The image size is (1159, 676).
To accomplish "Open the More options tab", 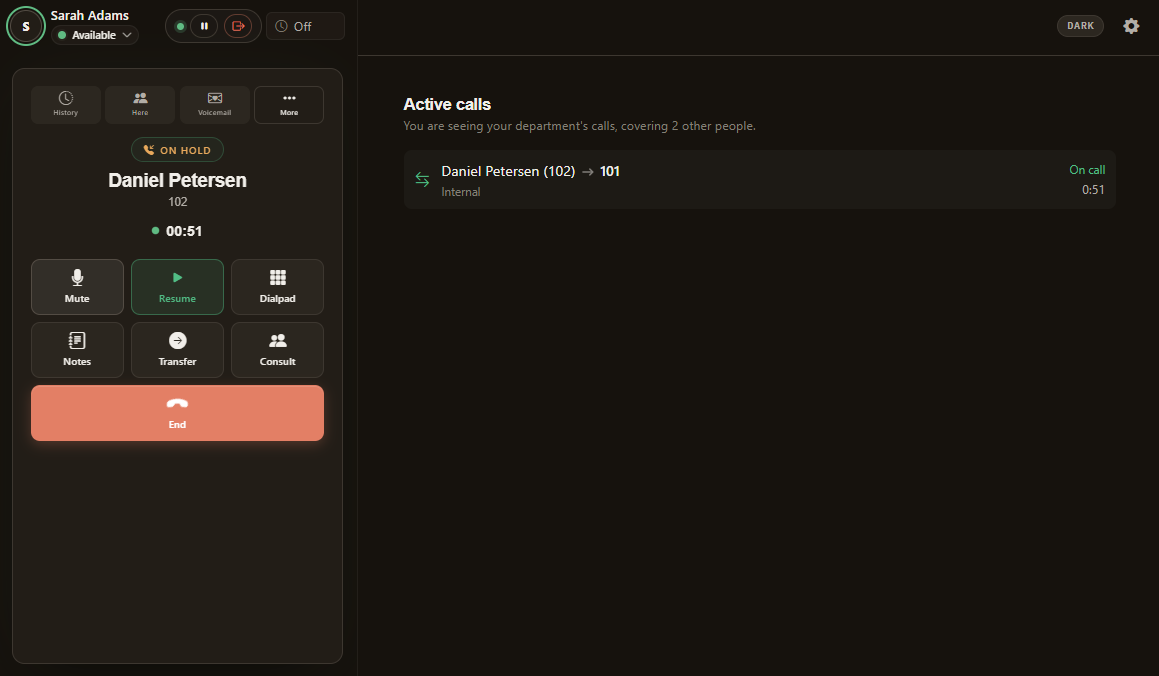I will (x=289, y=104).
